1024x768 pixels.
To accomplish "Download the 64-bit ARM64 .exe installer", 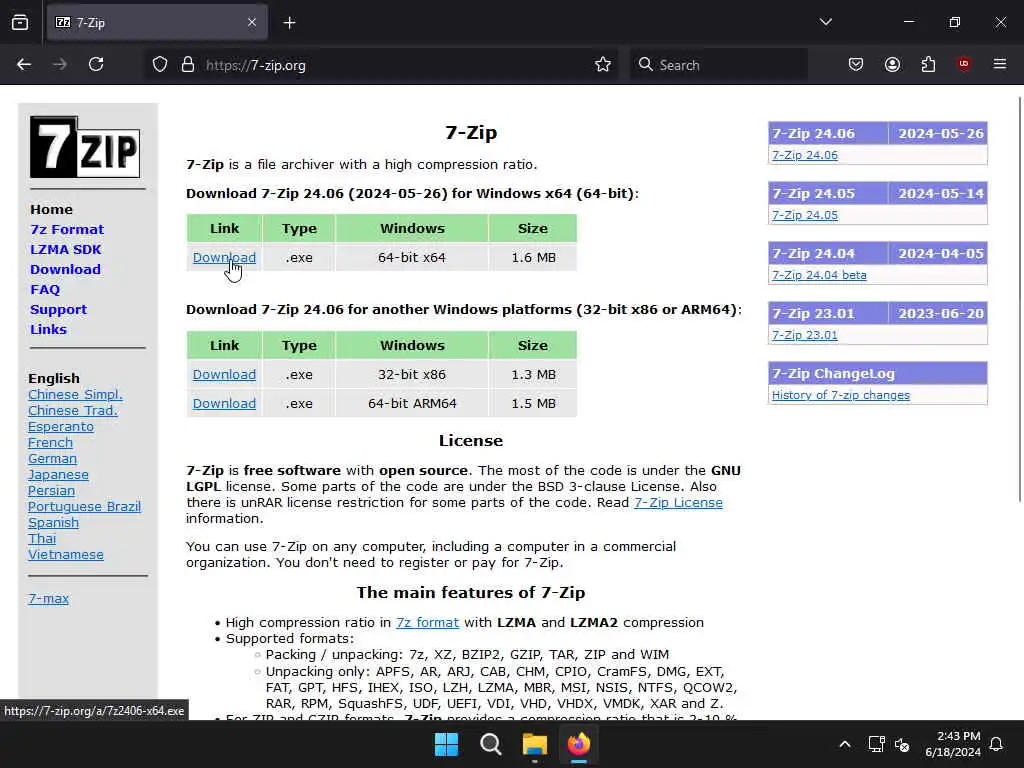I will click(224, 403).
